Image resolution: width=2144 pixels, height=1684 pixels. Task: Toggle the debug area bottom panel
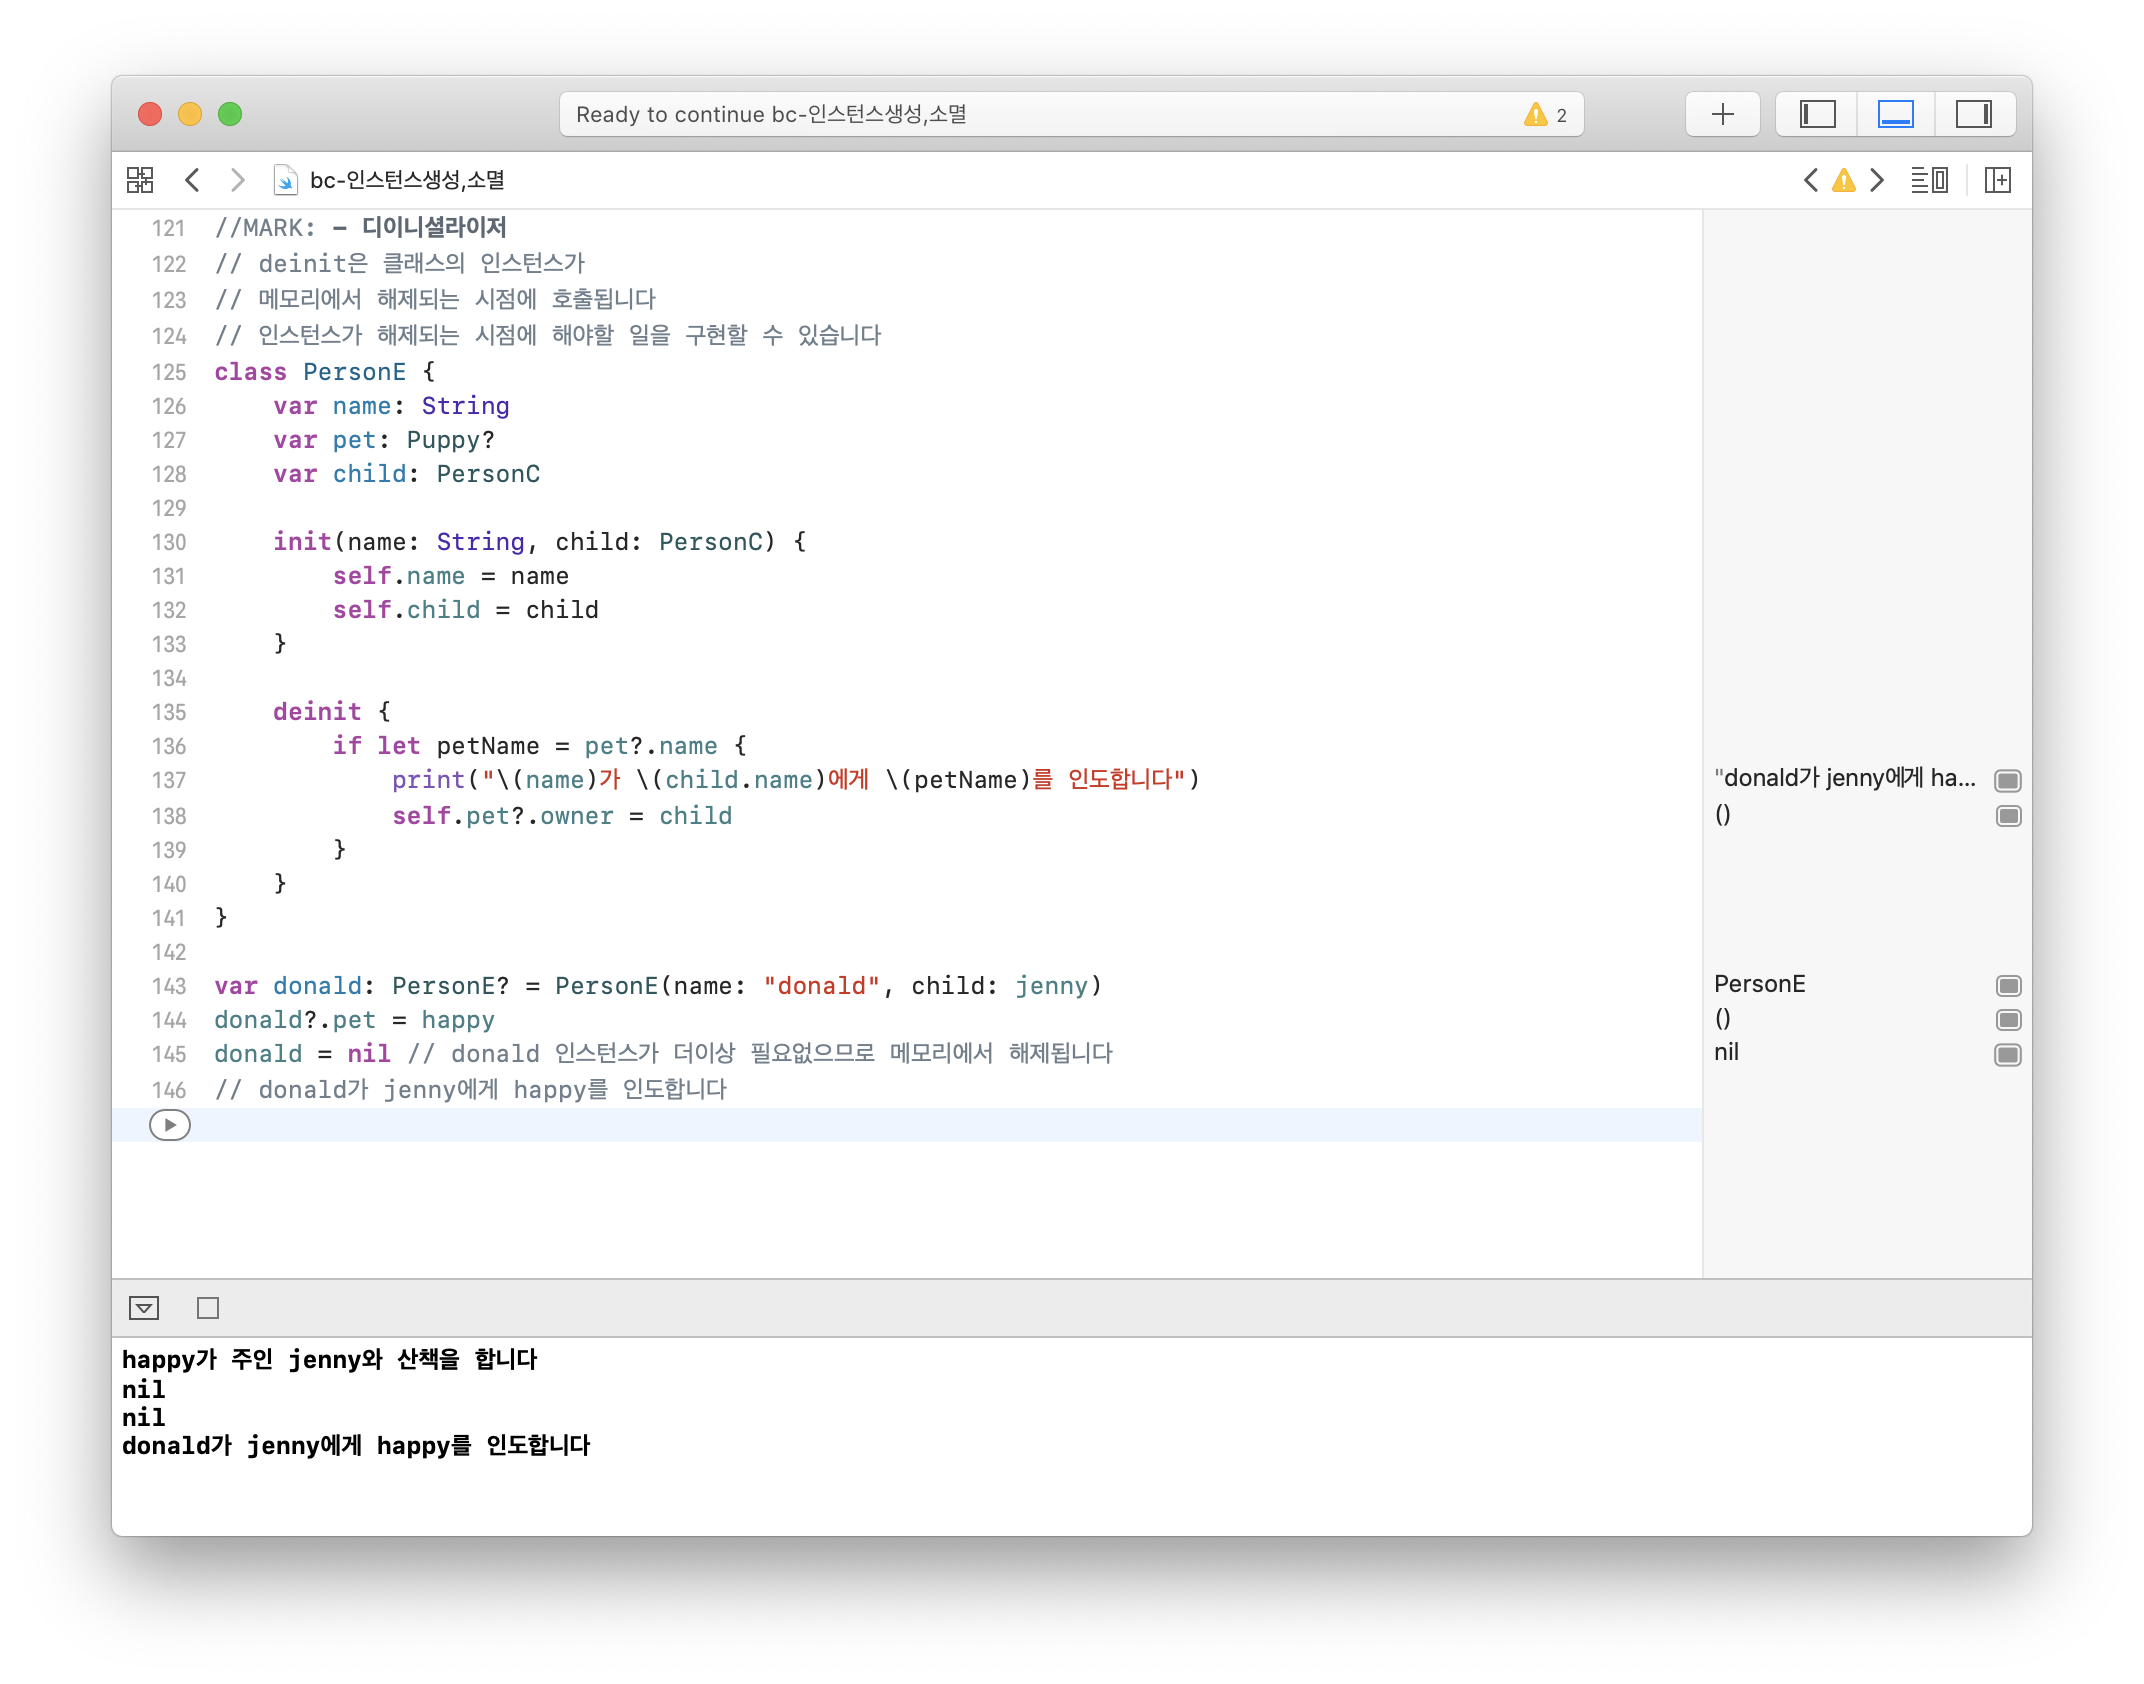[x=1895, y=114]
